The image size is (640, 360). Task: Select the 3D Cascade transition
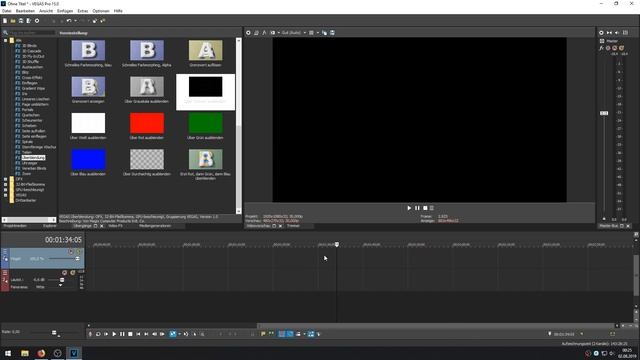click(x=31, y=51)
